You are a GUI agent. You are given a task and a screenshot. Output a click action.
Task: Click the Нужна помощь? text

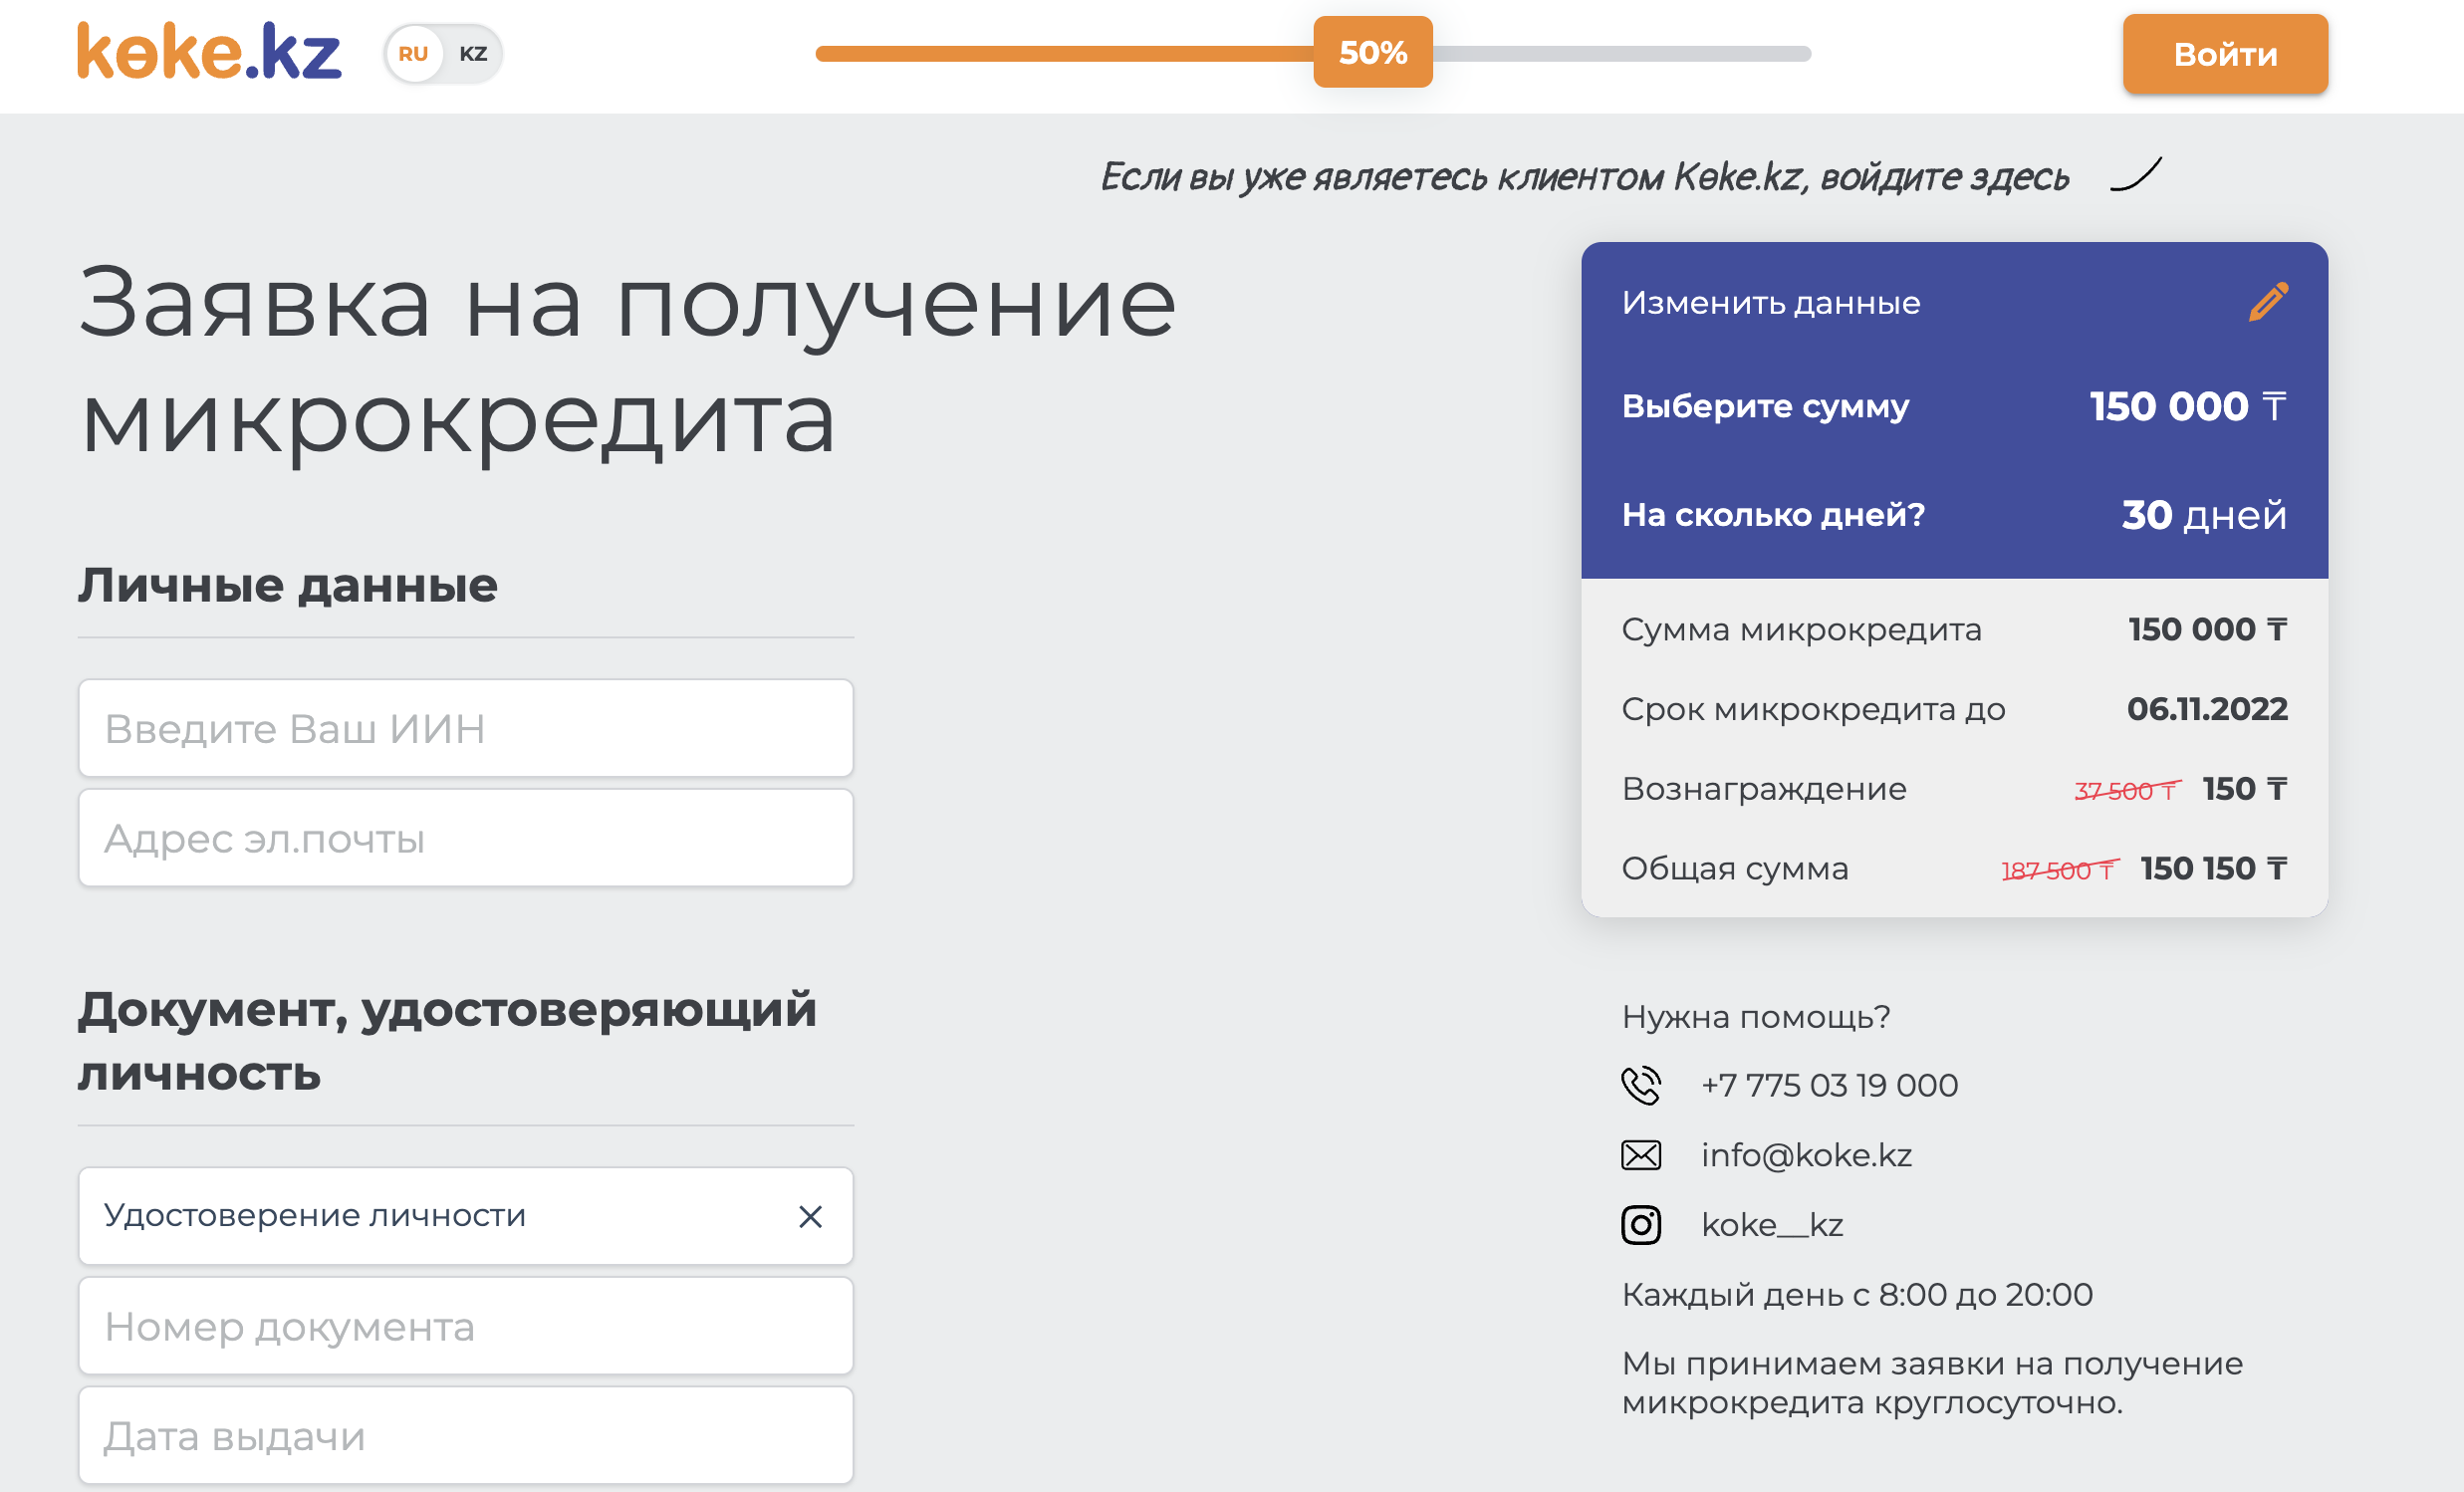[1756, 1017]
